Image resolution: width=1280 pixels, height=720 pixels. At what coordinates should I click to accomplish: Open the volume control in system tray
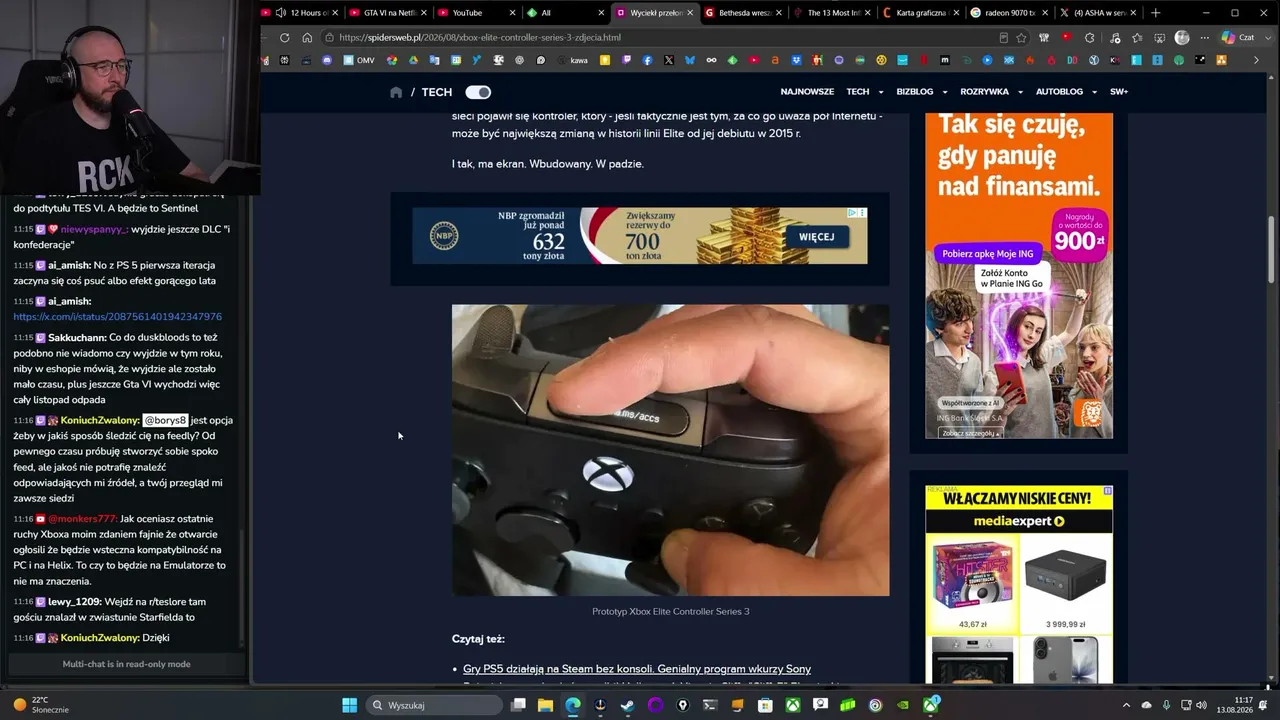tap(1201, 705)
